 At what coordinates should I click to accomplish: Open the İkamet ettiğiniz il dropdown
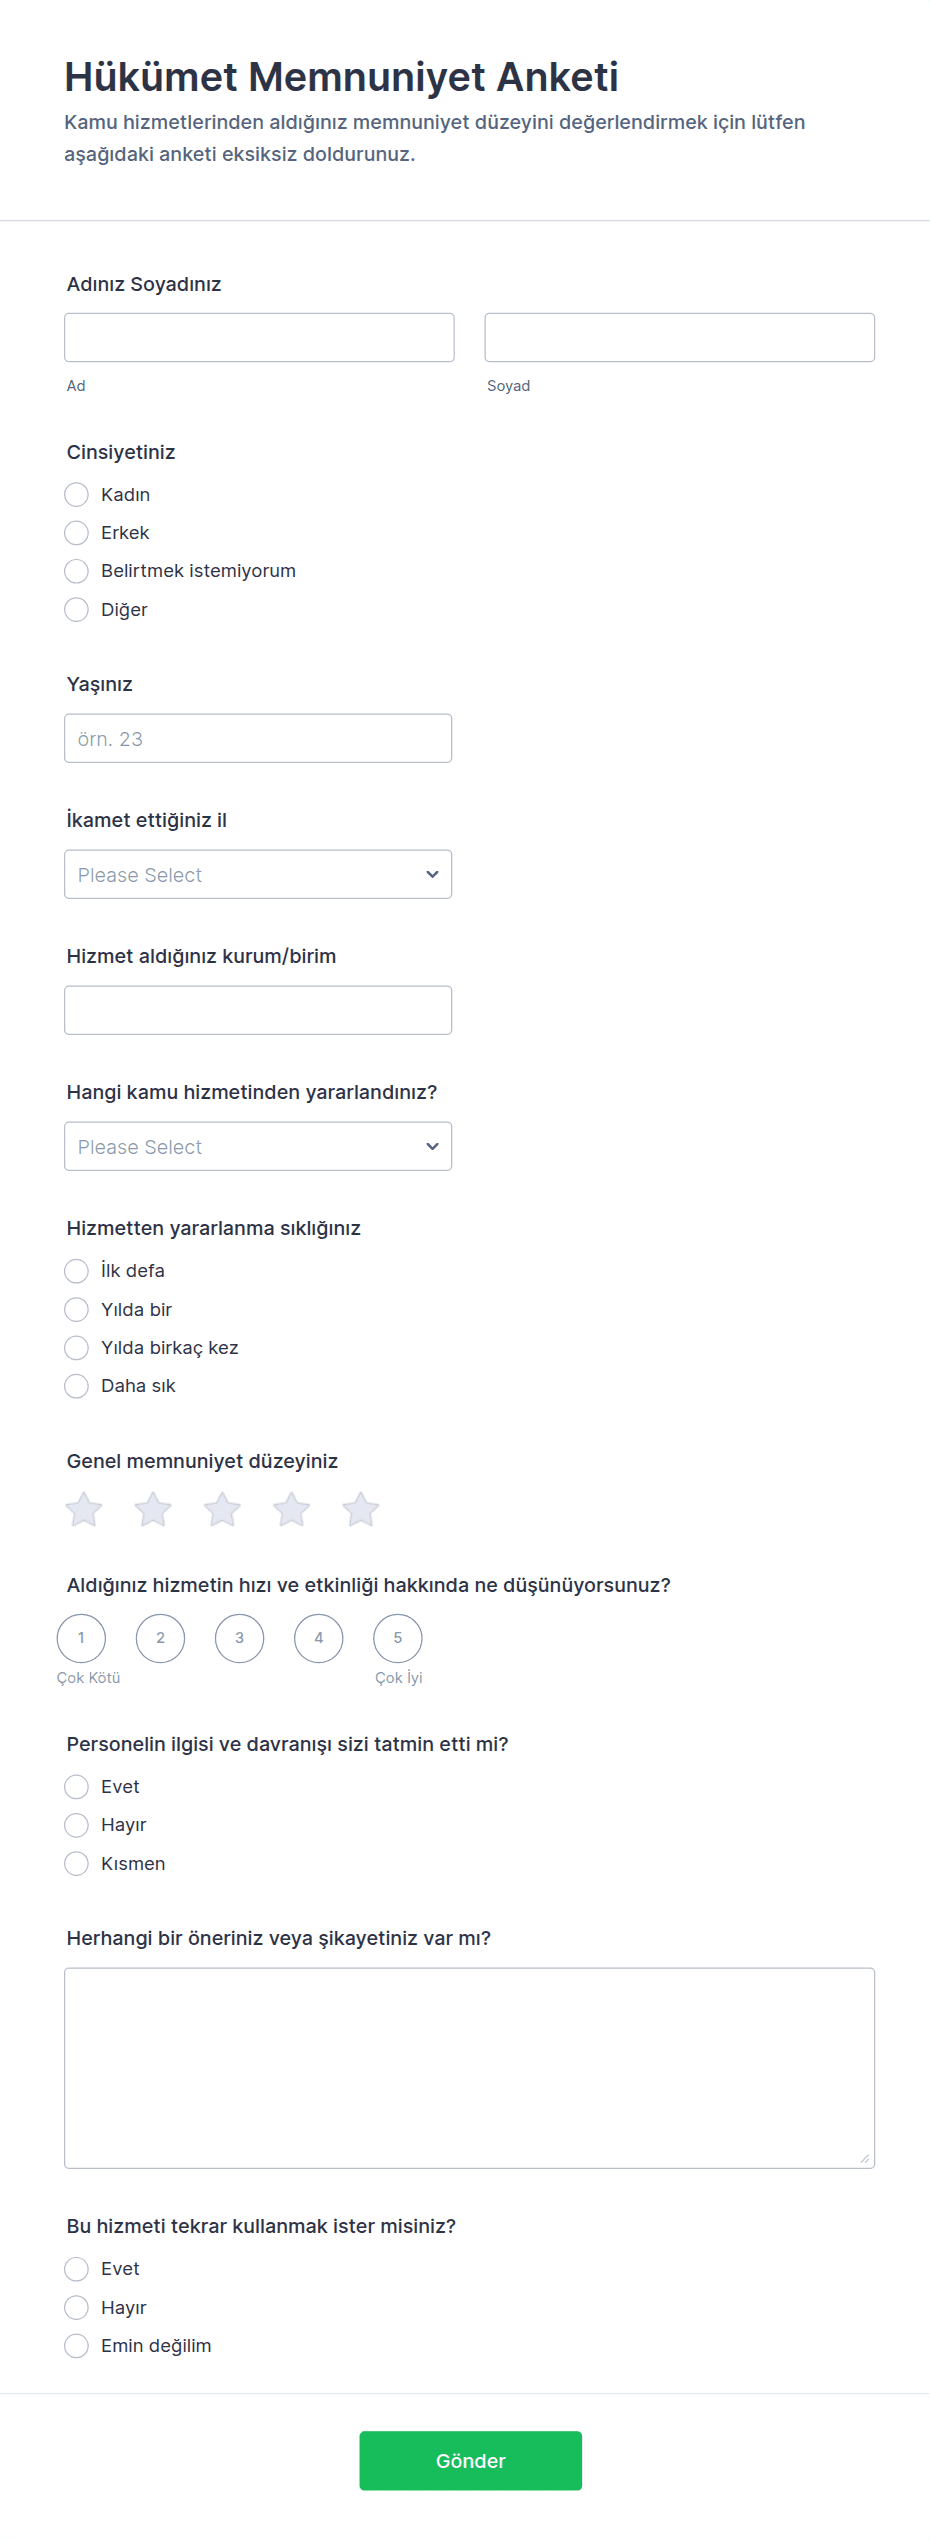pyautogui.click(x=258, y=875)
